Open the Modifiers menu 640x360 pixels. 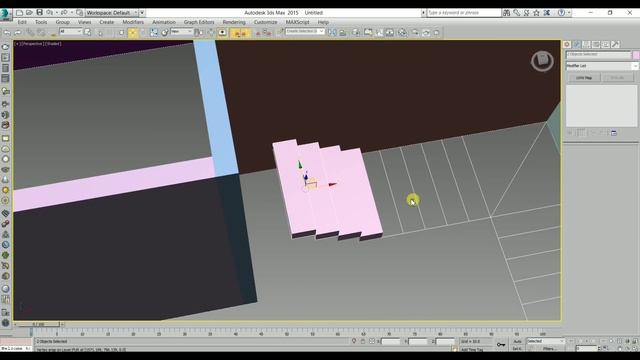(x=133, y=22)
